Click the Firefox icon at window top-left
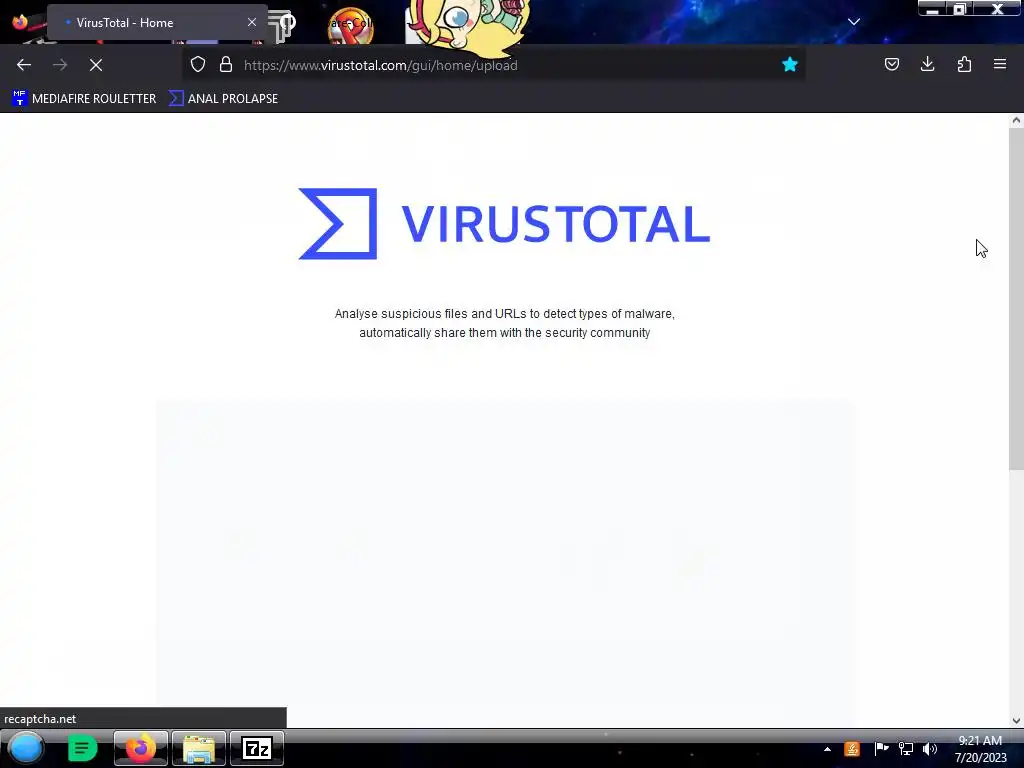 point(20,22)
